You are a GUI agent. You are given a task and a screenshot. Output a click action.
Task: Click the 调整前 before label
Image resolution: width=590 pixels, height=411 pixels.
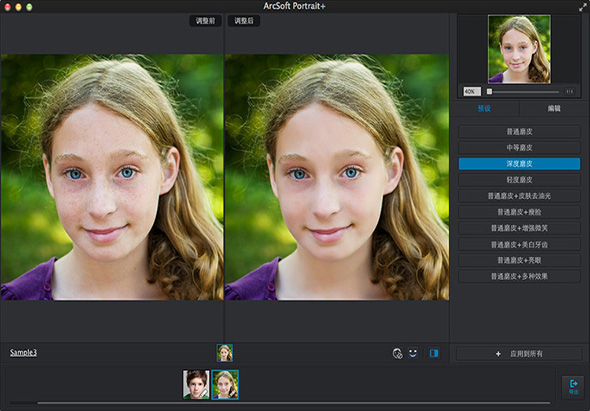click(x=205, y=21)
